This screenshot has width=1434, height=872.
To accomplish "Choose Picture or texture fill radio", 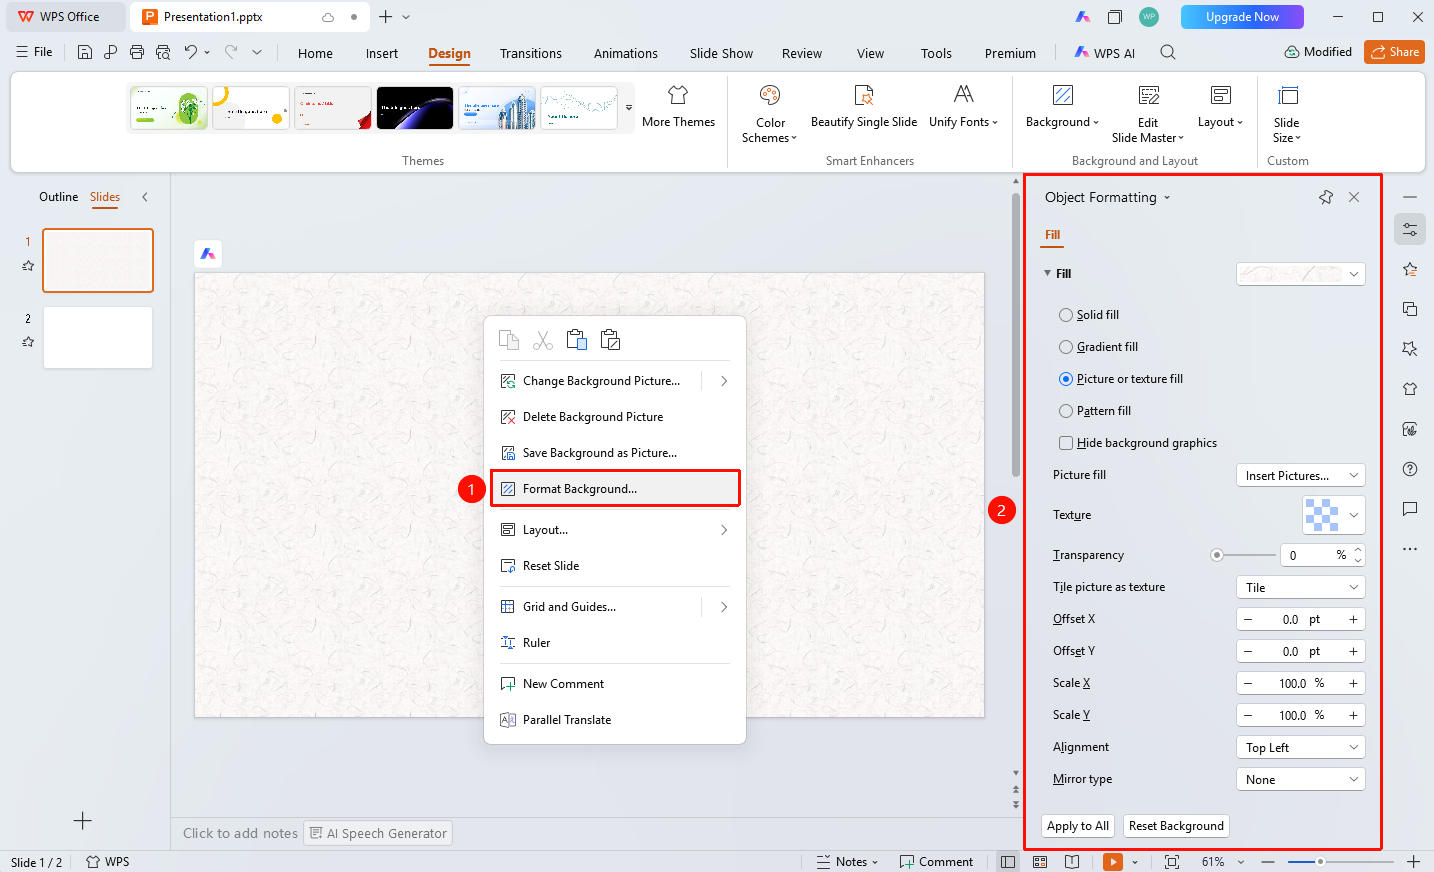I will point(1066,379).
